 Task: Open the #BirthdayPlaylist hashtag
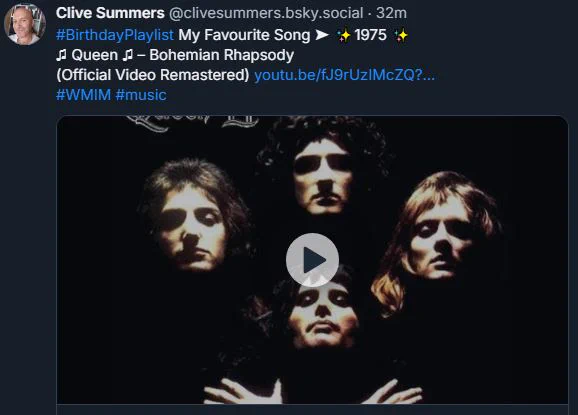(x=115, y=35)
